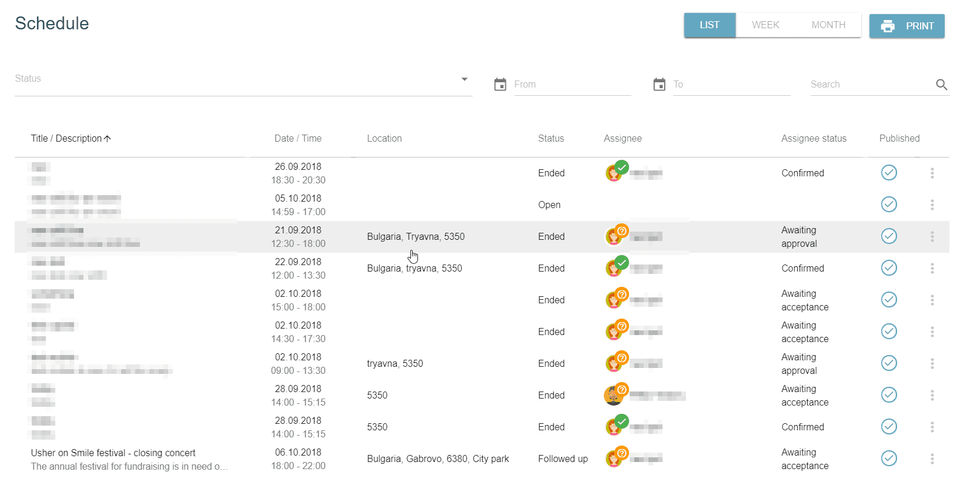
Task: Toggle published check for 02.10.2018 14:30 shift
Action: [889, 332]
